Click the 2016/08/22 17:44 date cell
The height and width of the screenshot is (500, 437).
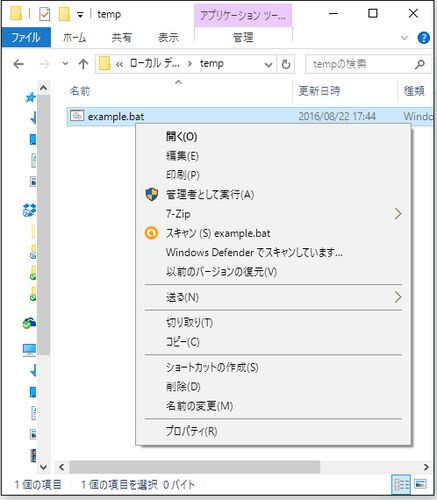337,116
